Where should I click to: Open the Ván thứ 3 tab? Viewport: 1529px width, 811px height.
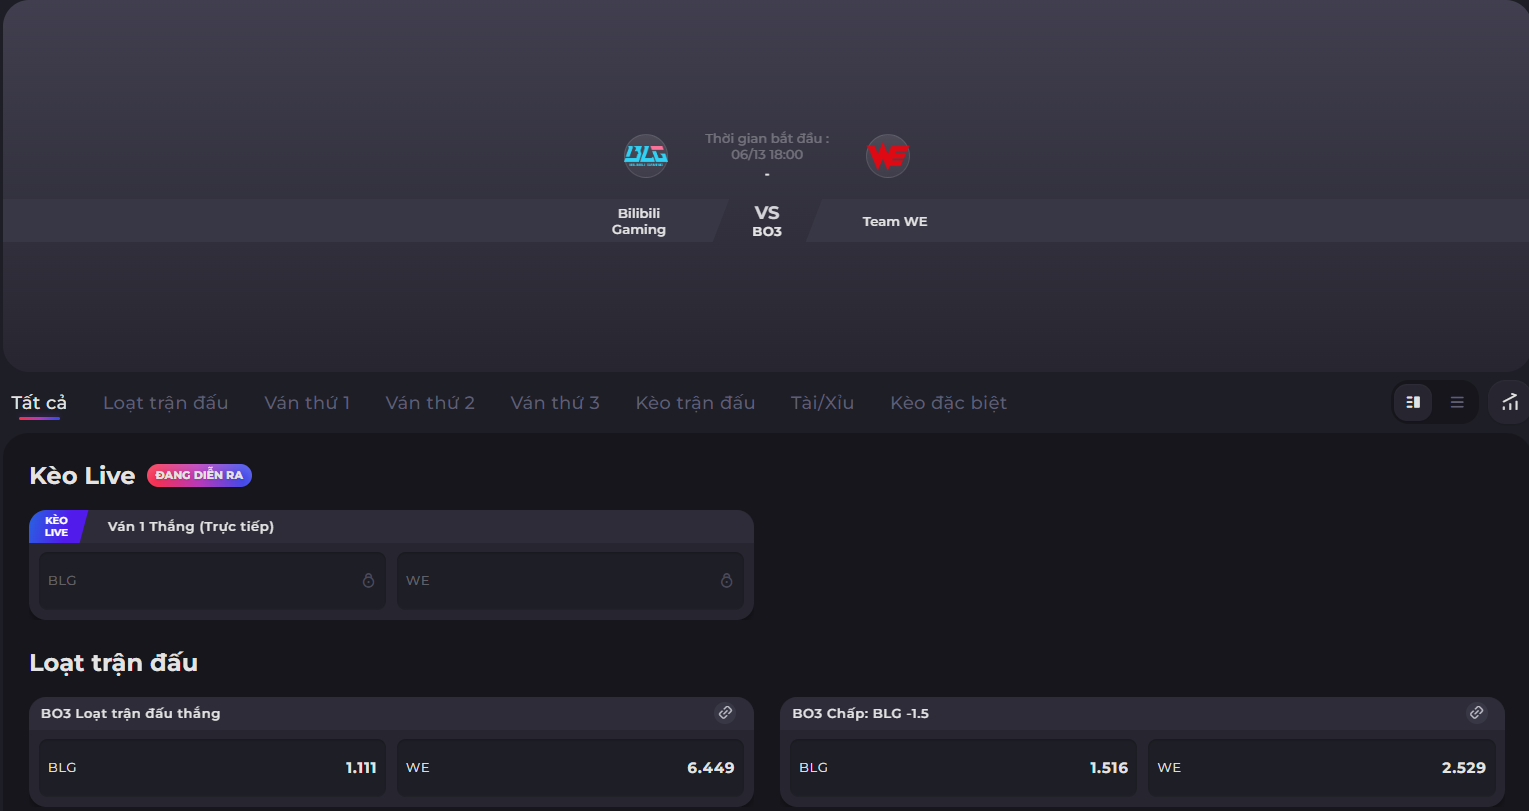coord(555,403)
